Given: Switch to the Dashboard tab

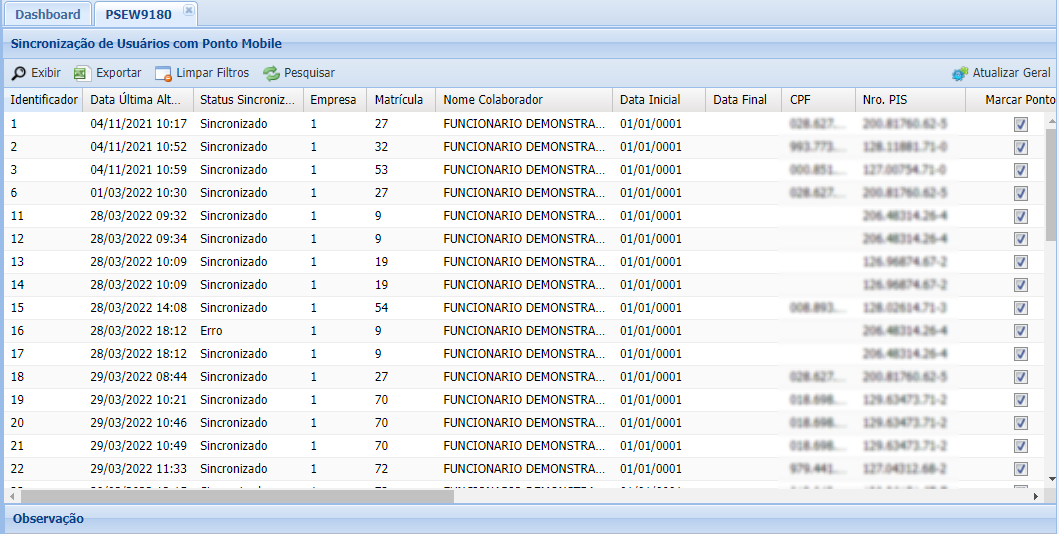Looking at the screenshot, I should pos(47,15).
